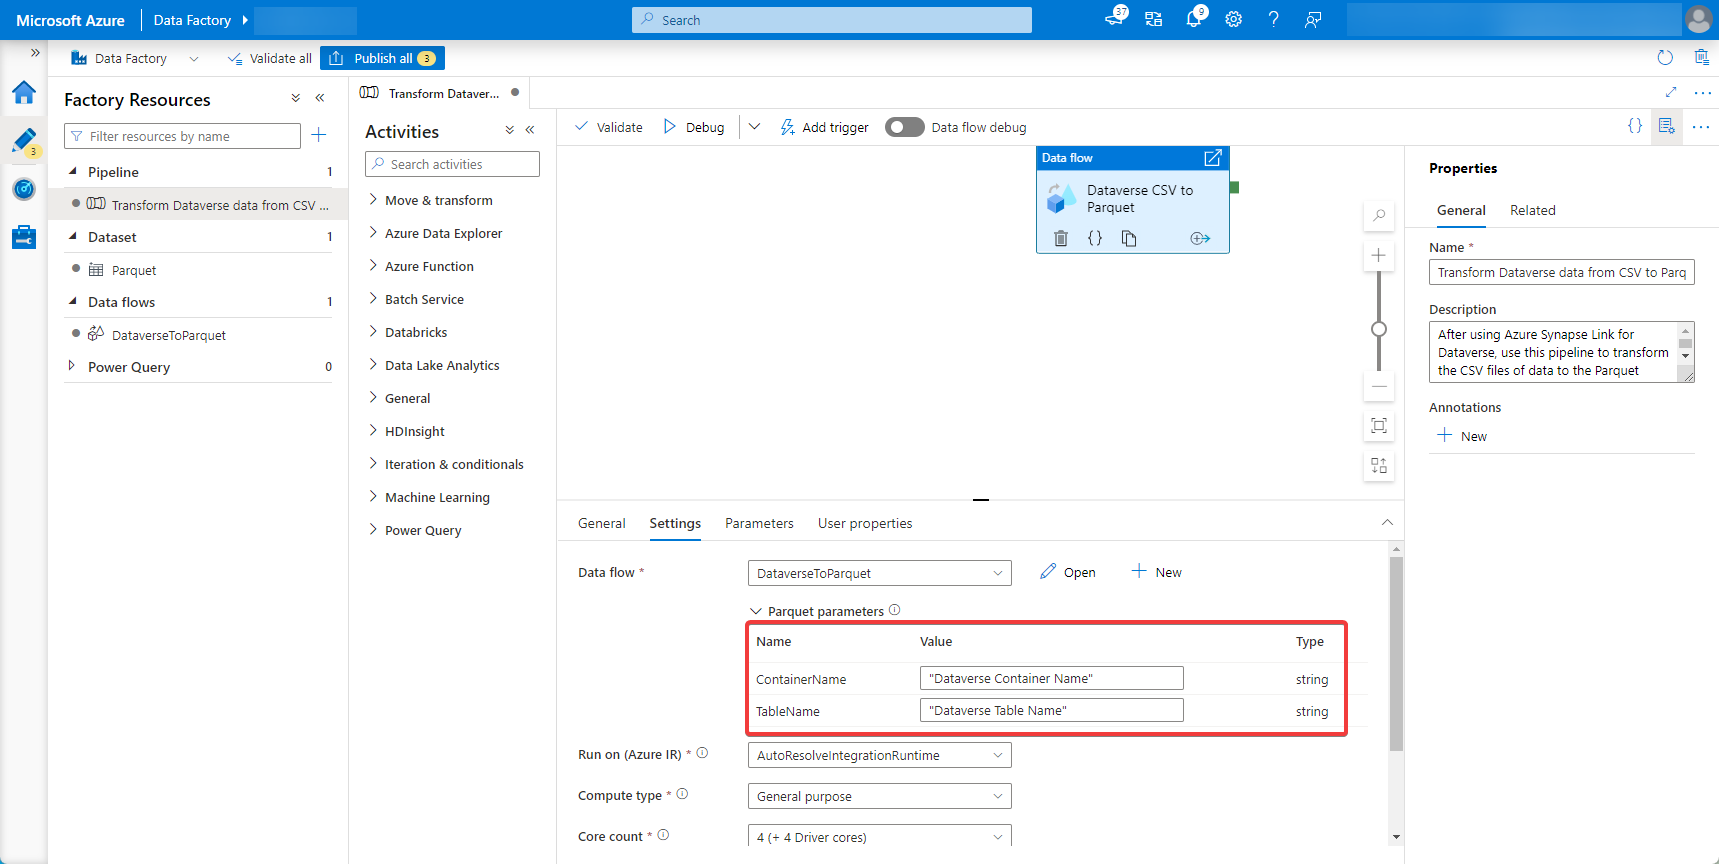1719x864 pixels.
Task: Select the Transform Dataver... pipeline tab
Action: tap(439, 93)
